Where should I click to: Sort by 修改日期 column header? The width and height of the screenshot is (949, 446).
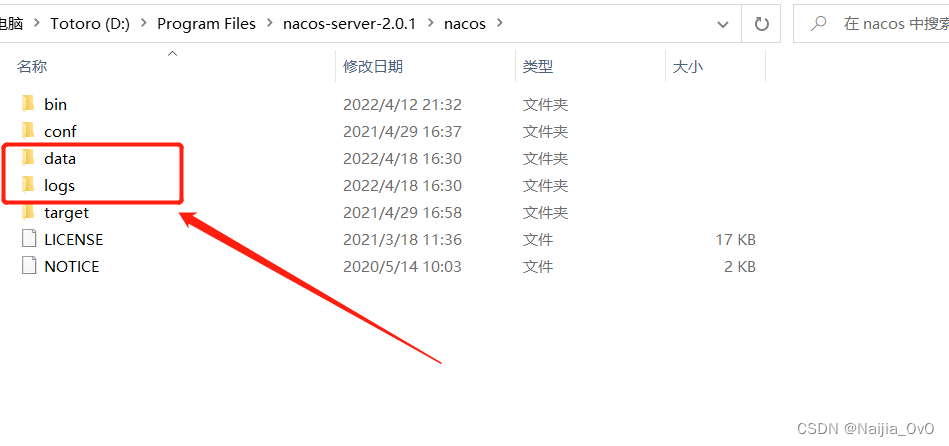pyautogui.click(x=373, y=67)
